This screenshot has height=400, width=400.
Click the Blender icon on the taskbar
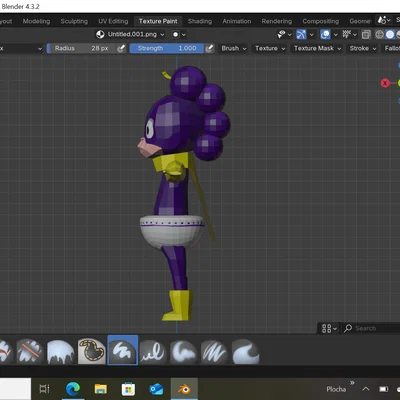click(x=184, y=389)
